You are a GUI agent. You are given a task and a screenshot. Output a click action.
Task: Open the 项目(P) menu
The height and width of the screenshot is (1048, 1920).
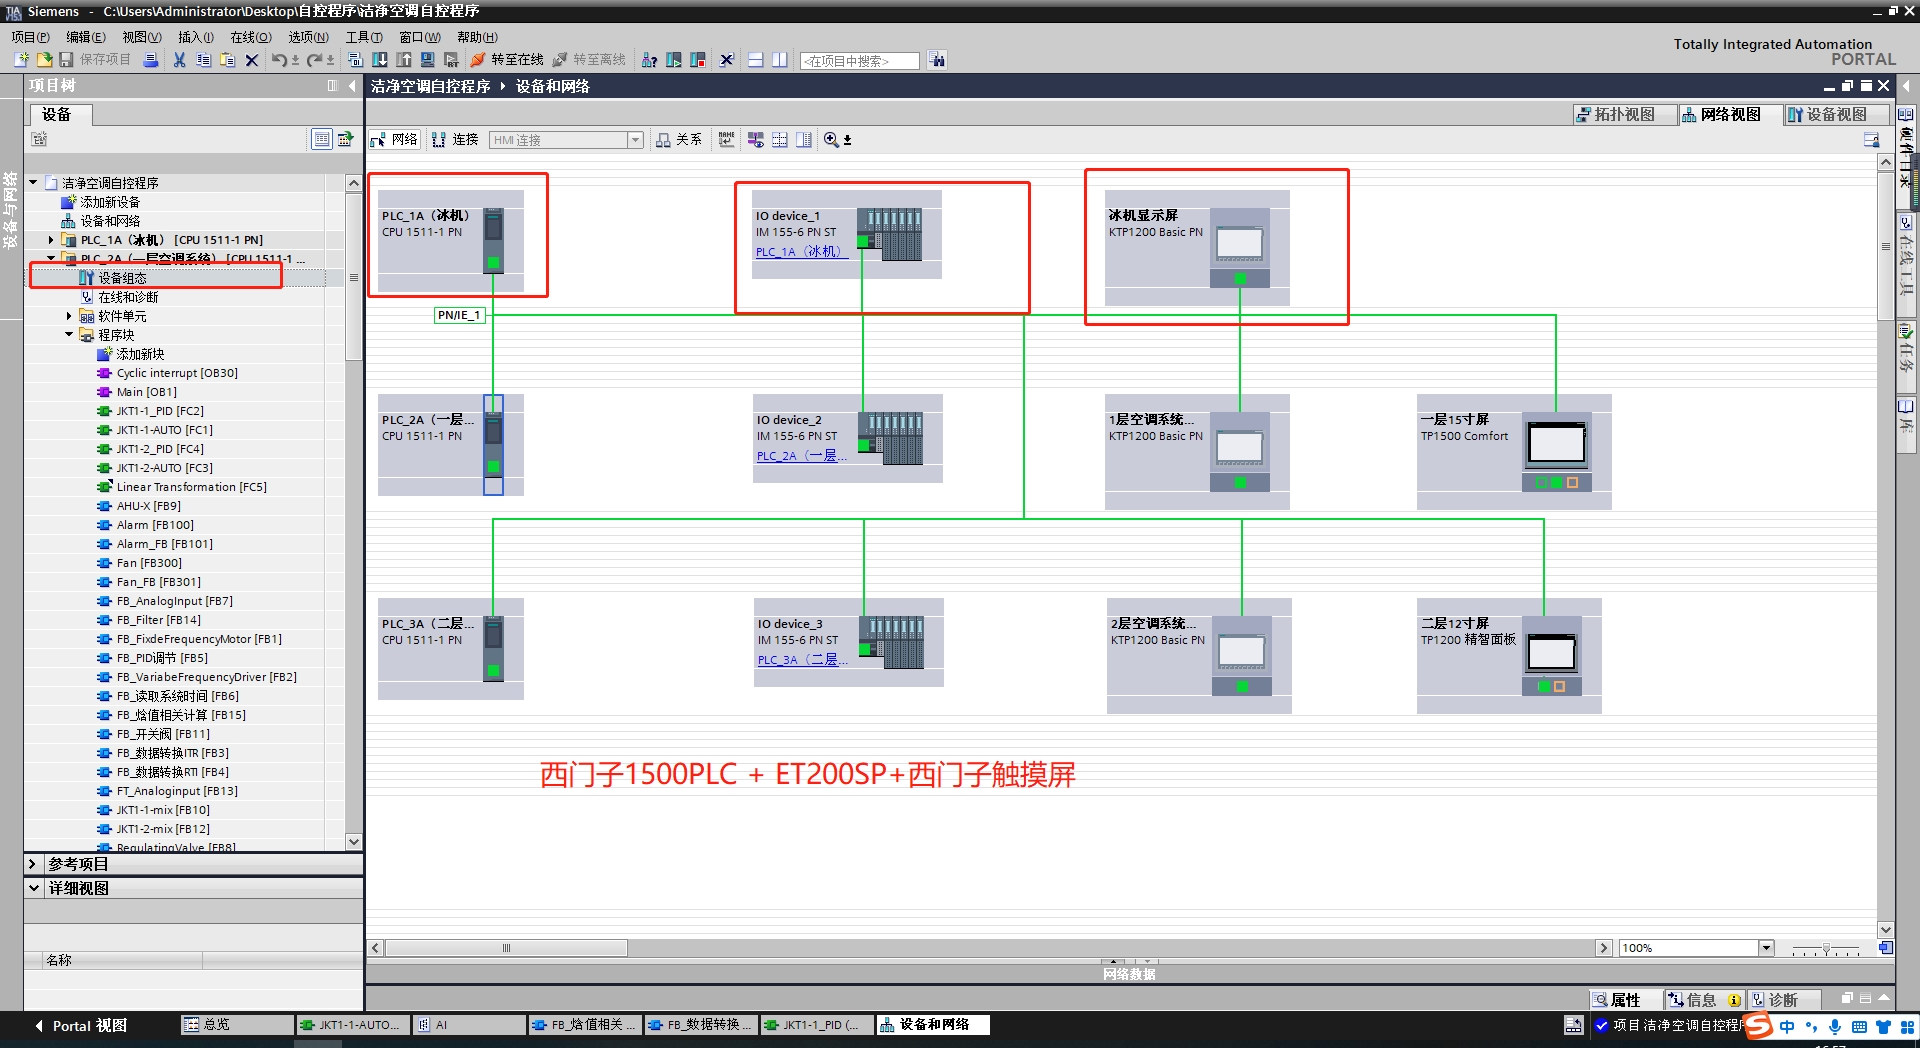click(30, 37)
